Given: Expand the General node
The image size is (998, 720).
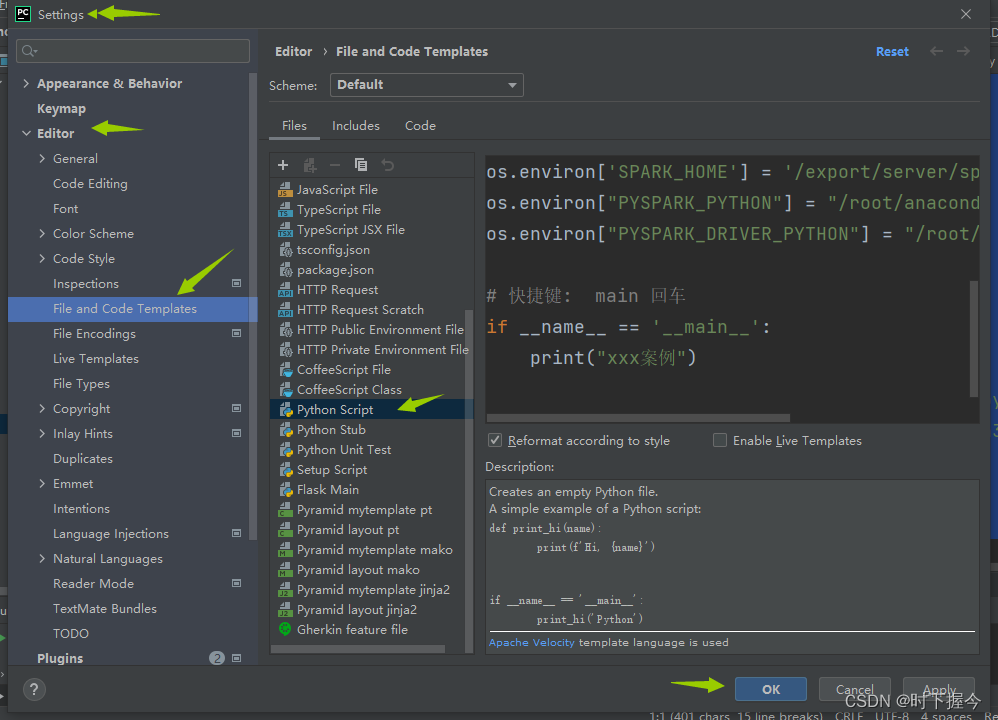Looking at the screenshot, I should point(42,159).
